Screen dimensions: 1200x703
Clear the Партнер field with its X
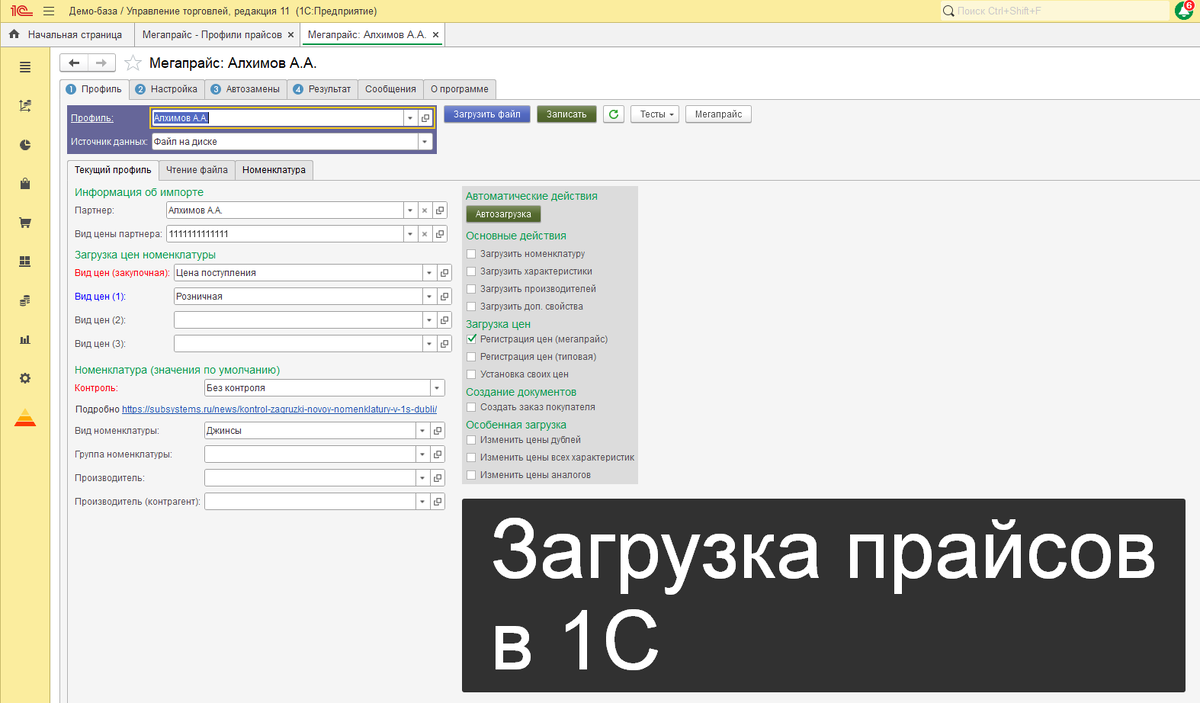click(424, 211)
